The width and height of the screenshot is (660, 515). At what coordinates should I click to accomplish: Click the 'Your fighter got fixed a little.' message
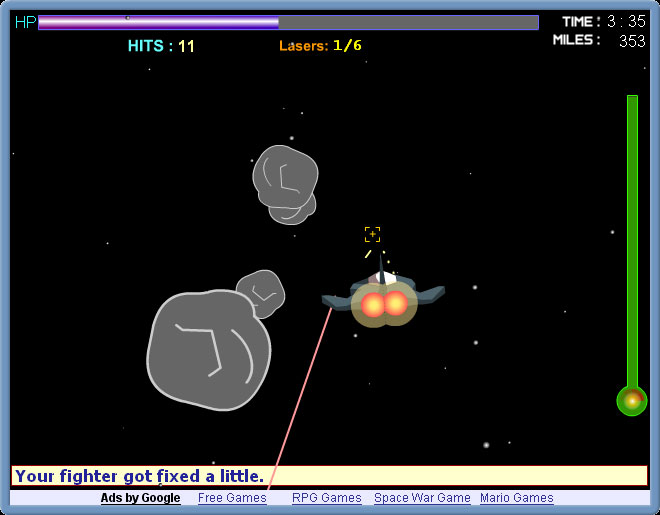click(x=140, y=476)
